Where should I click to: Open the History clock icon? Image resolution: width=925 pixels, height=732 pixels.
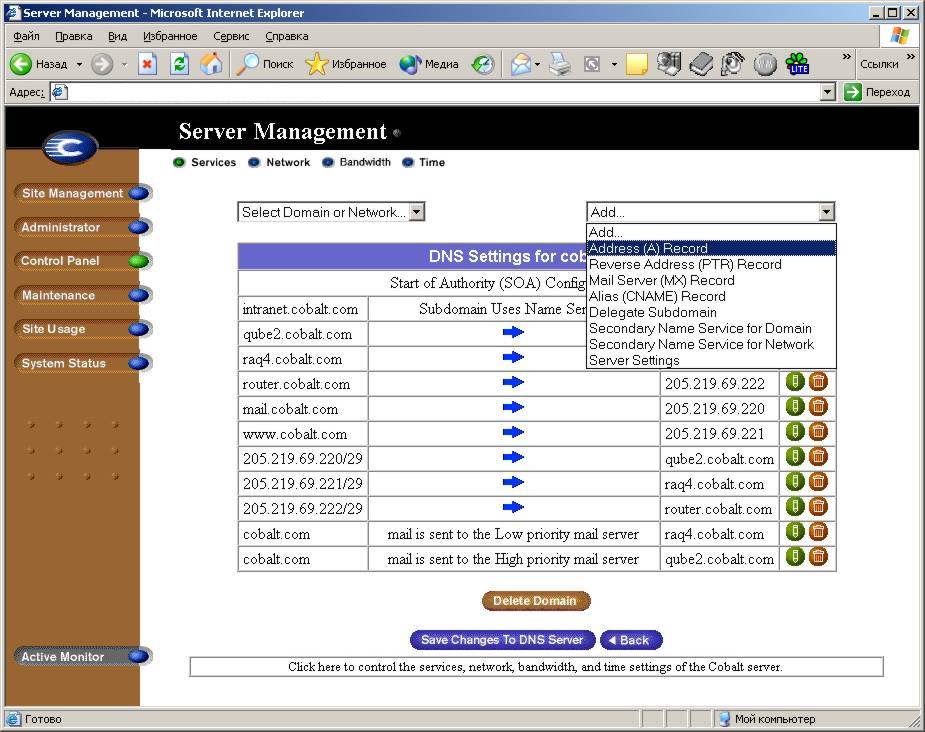click(x=483, y=64)
